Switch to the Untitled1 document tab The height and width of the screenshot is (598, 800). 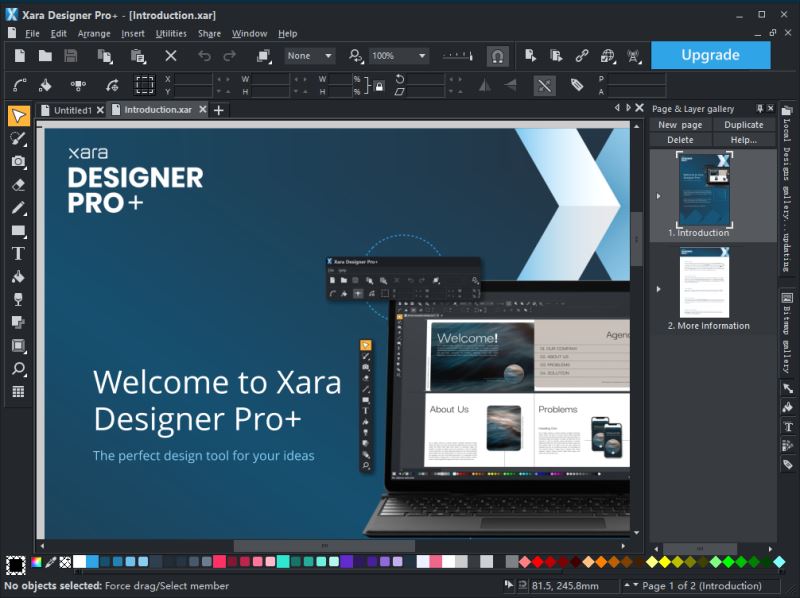click(72, 110)
